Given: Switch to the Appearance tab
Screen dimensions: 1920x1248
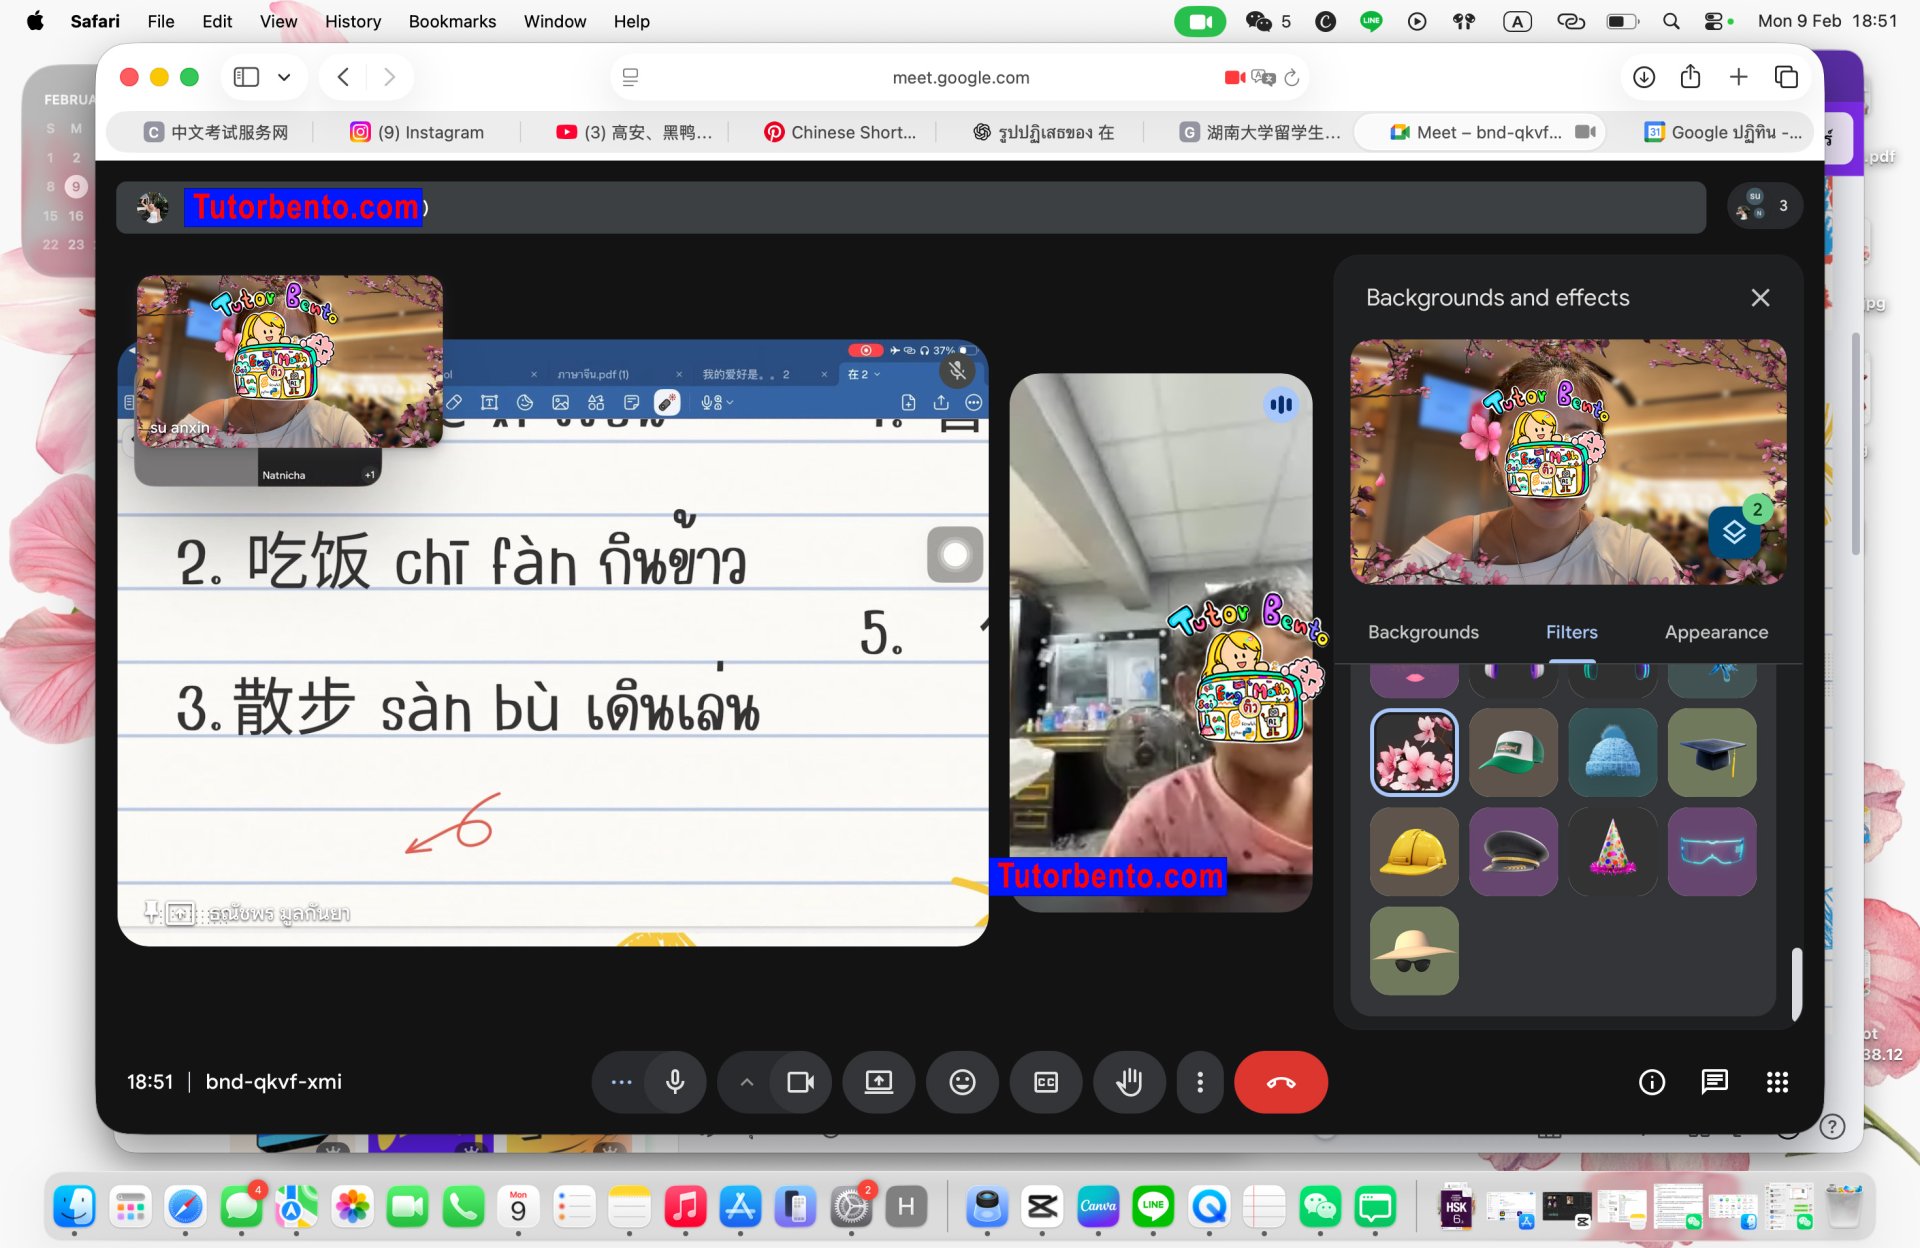Looking at the screenshot, I should pos(1716,632).
